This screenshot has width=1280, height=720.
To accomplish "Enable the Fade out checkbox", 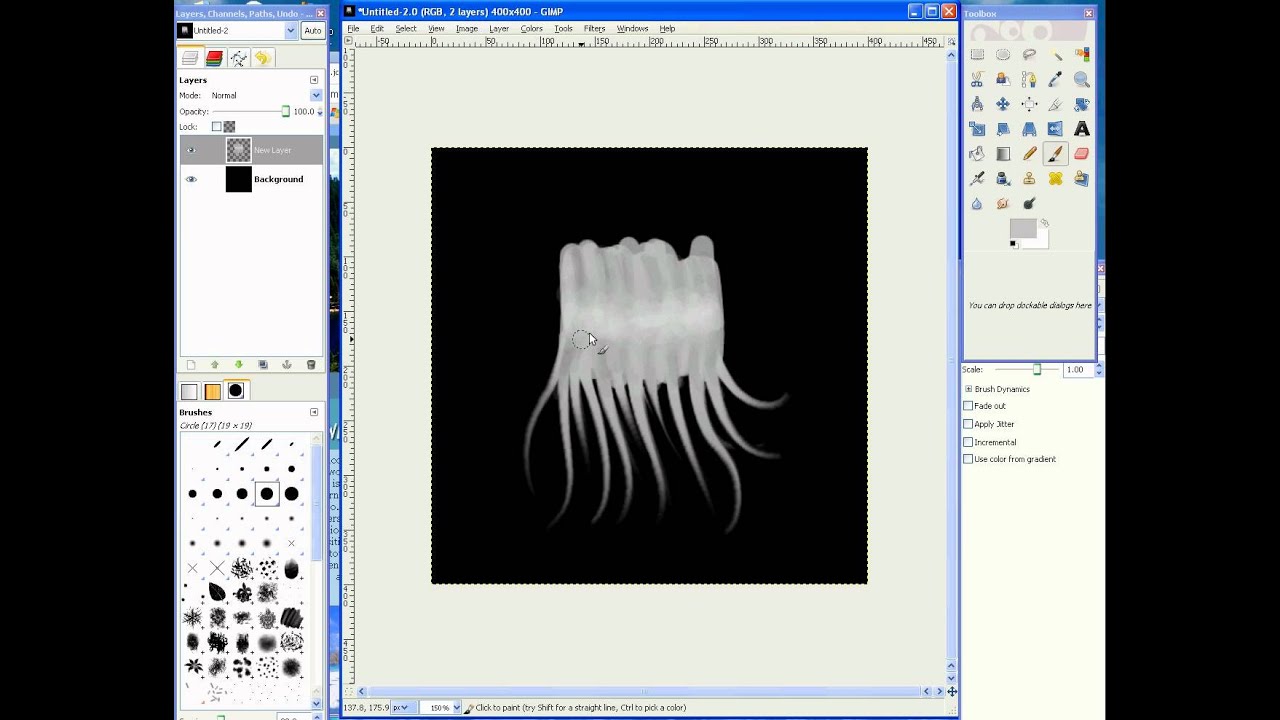I will [x=968, y=406].
